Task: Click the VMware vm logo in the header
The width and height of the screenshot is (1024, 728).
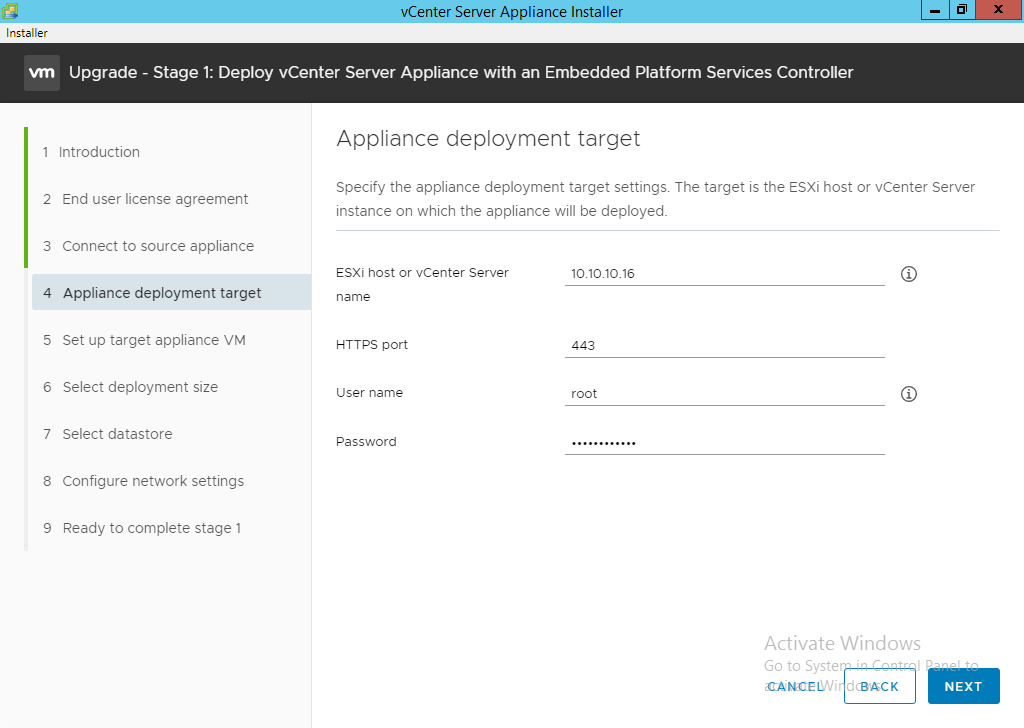Action: pos(42,72)
